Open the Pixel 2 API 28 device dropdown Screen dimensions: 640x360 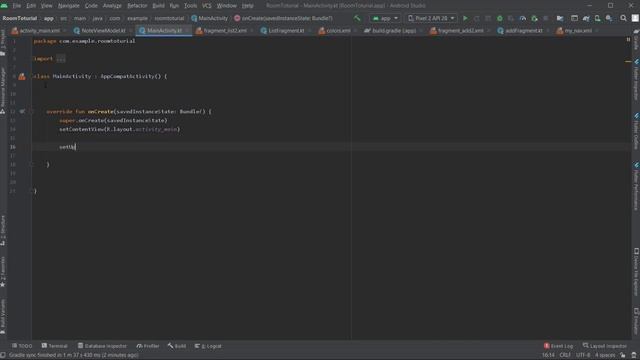pyautogui.click(x=431, y=18)
